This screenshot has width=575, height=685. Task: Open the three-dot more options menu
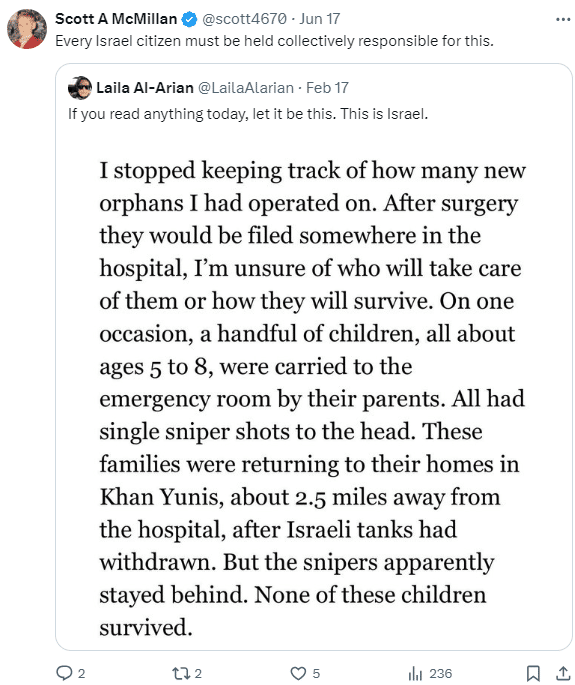563,20
